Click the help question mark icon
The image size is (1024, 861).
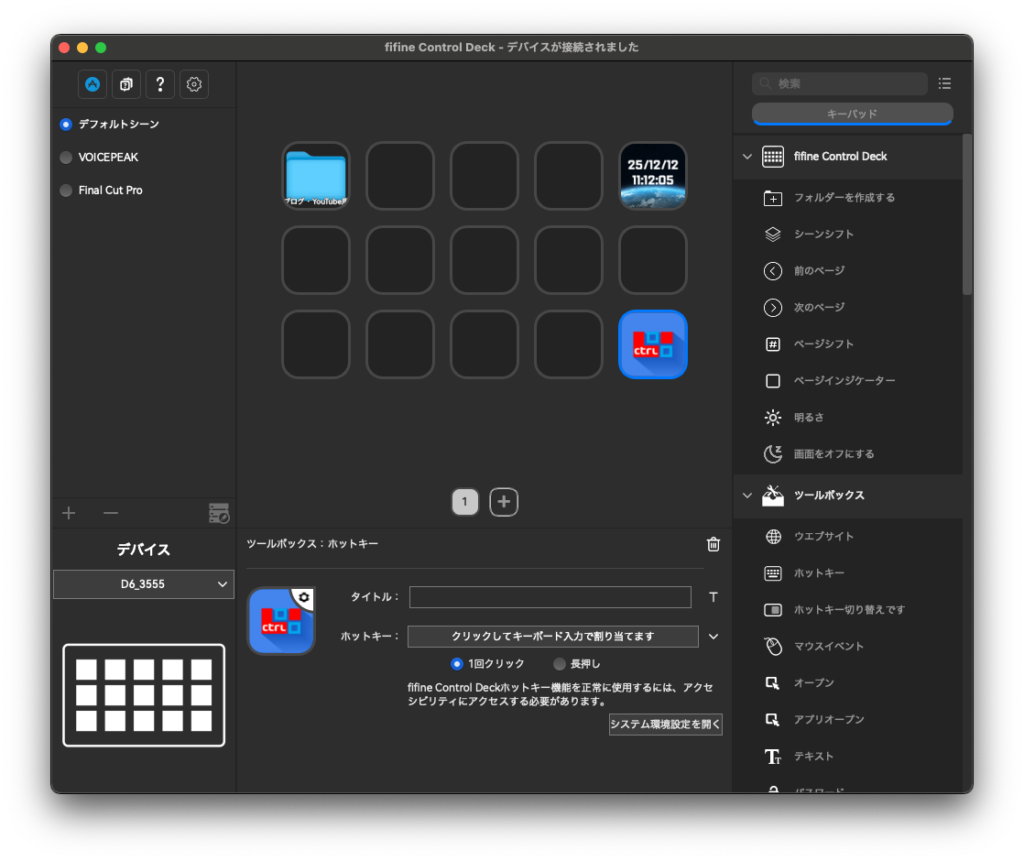[x=159, y=84]
